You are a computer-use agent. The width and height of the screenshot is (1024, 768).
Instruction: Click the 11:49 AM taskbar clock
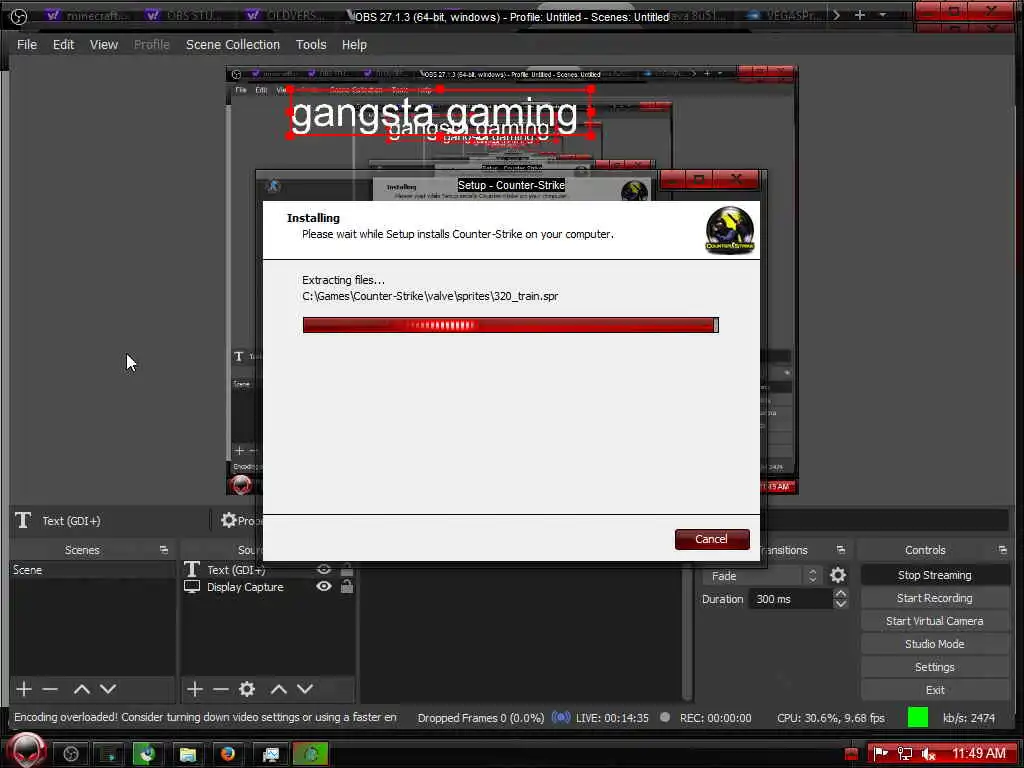tap(979, 753)
